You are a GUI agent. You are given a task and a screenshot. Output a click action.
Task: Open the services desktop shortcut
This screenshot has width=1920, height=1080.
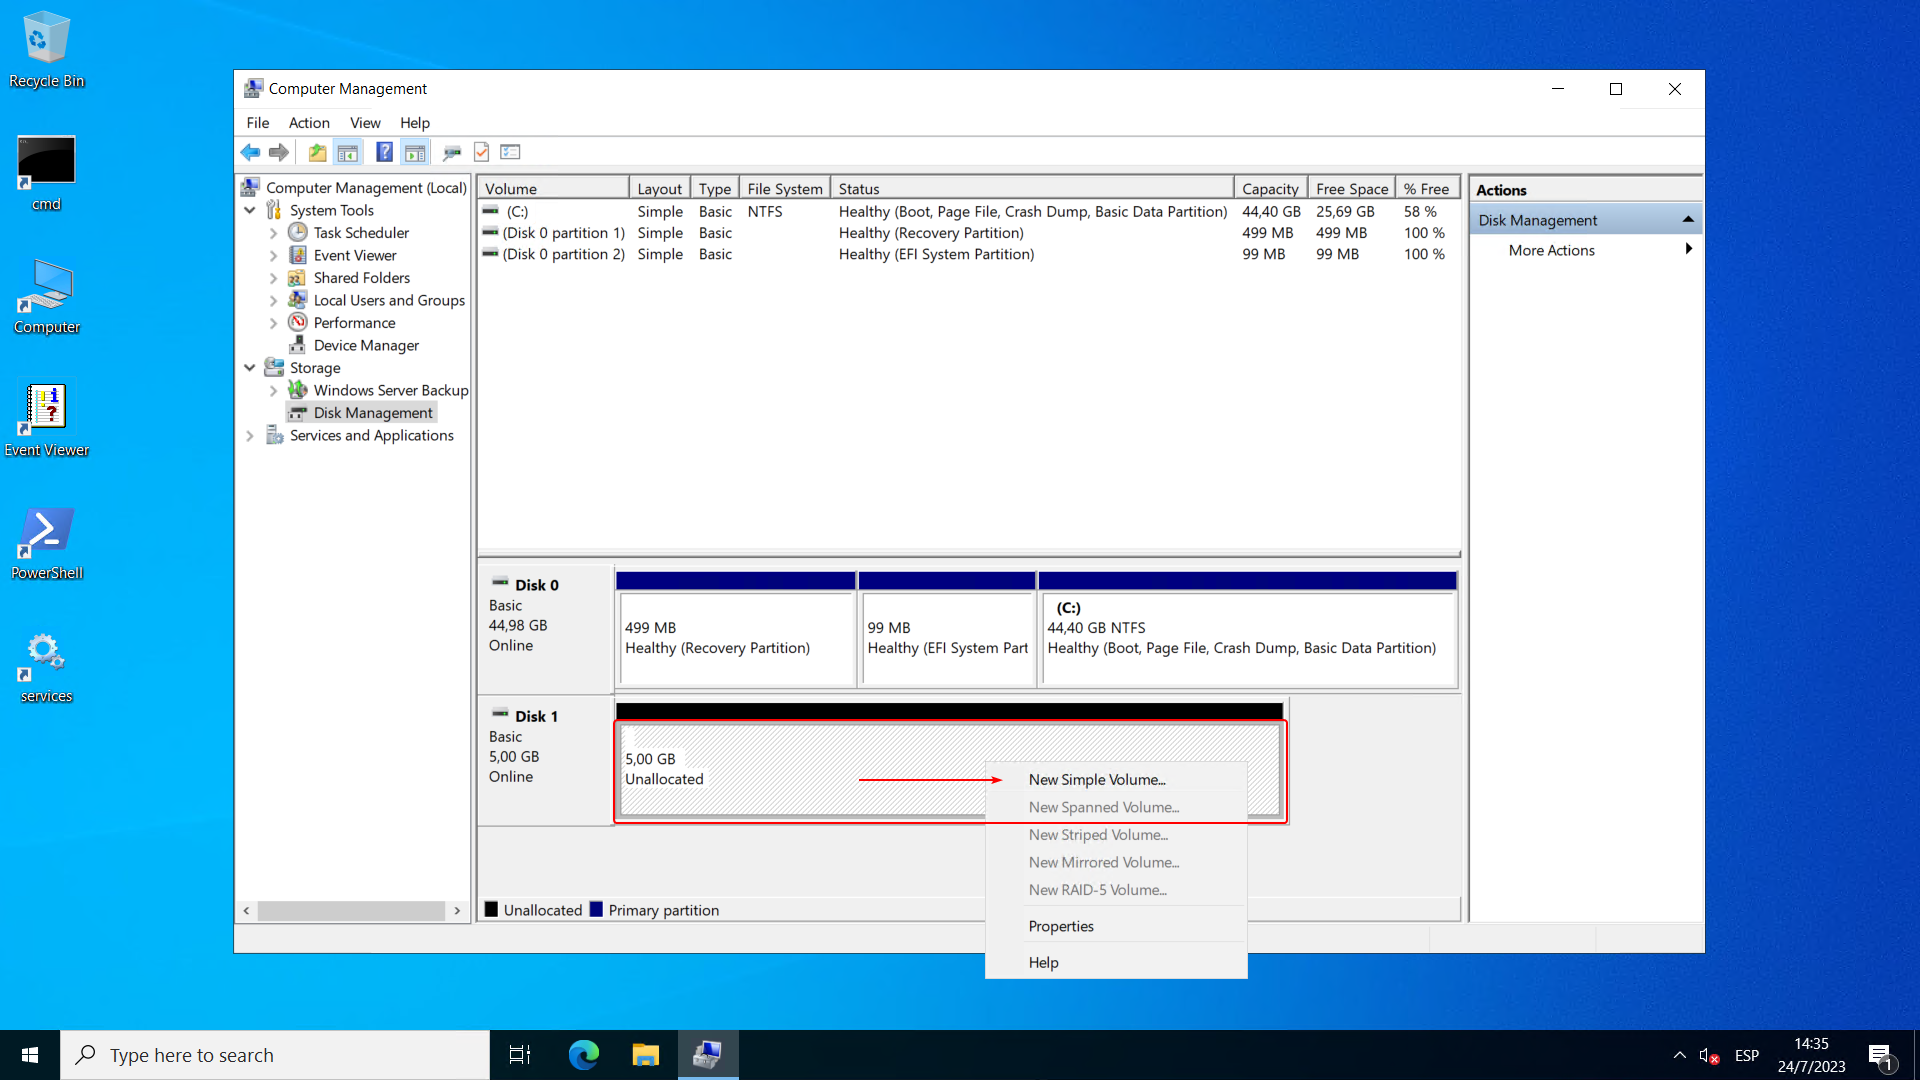click(46, 666)
